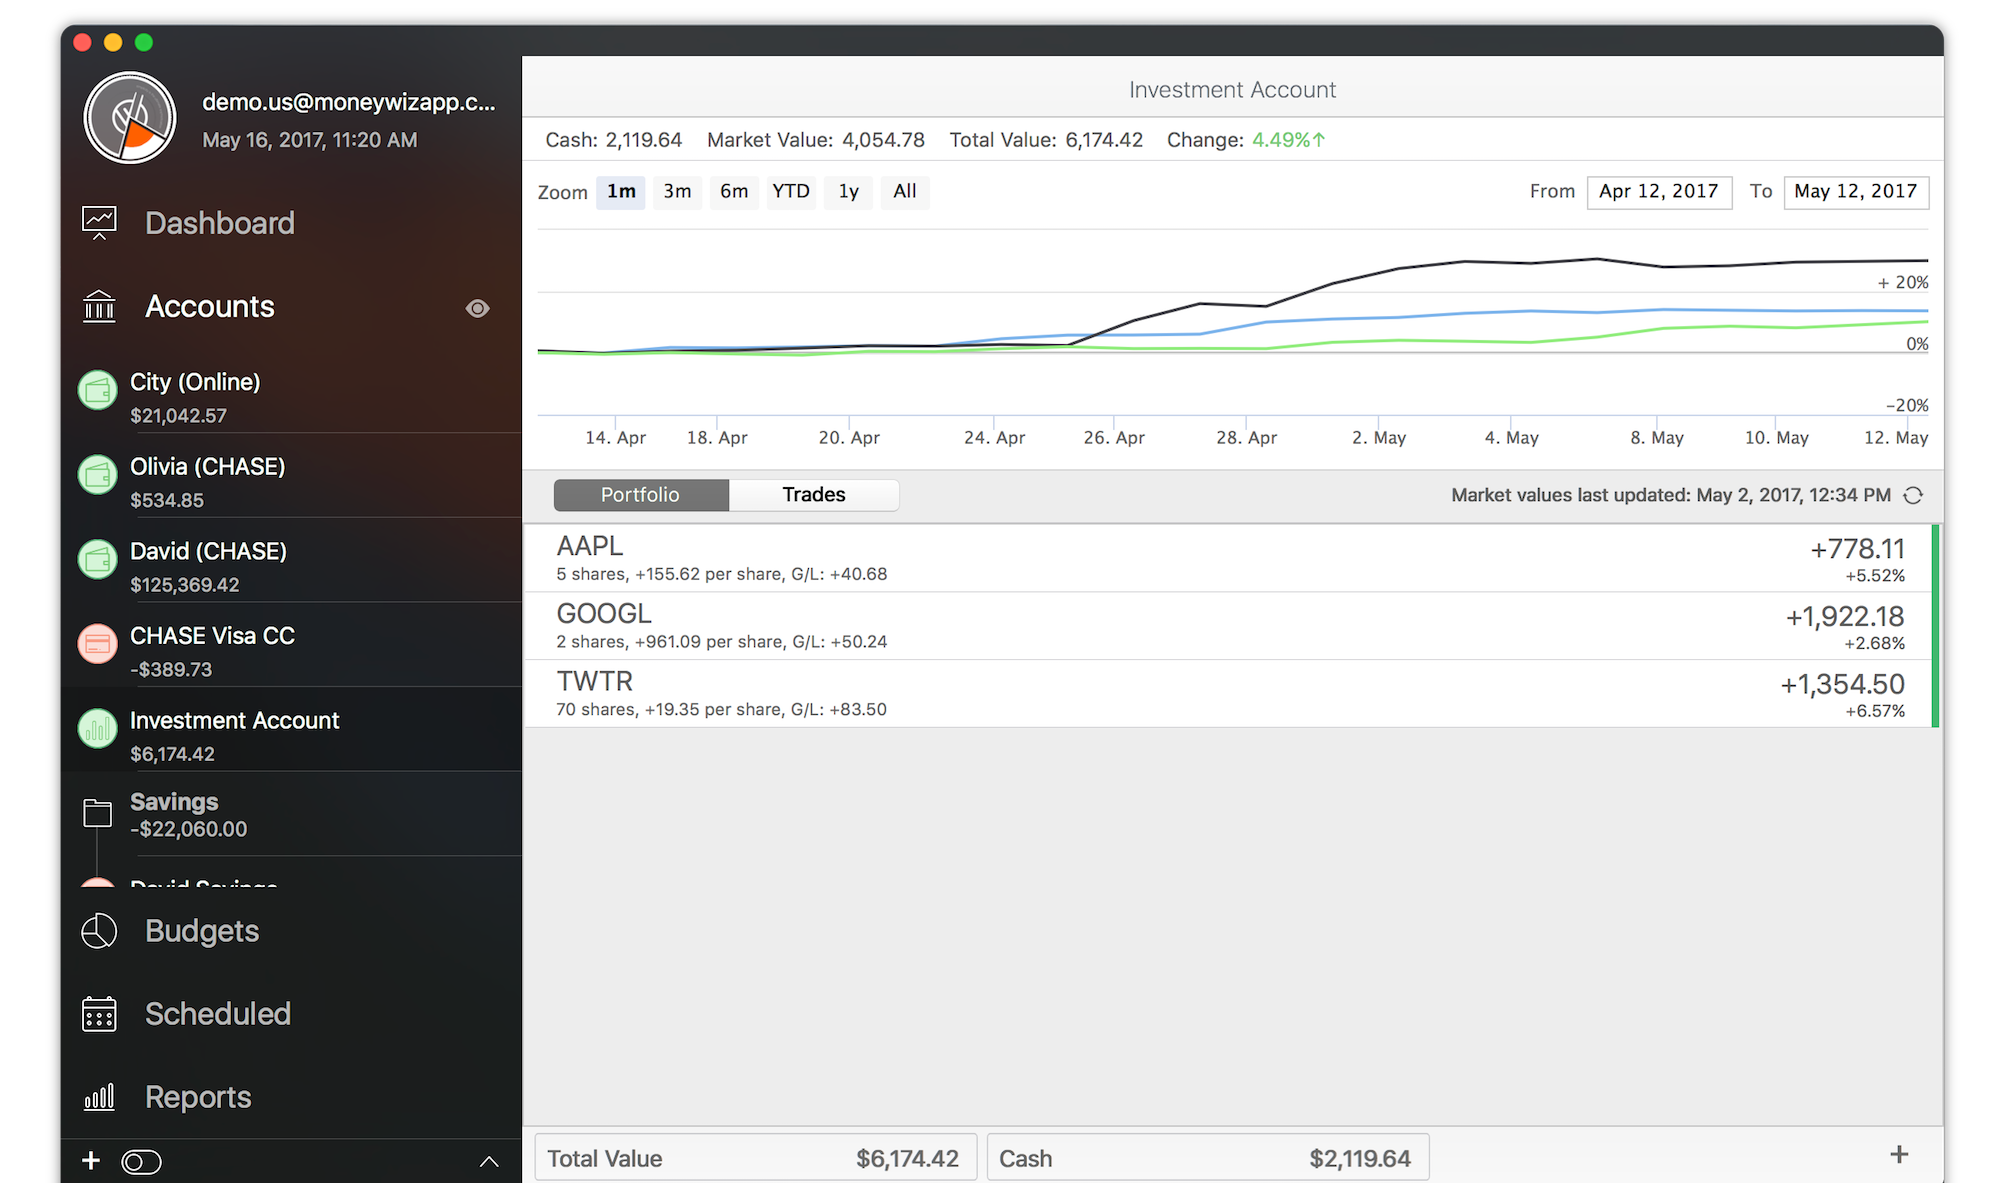Select City (Online) account
This screenshot has width=2000, height=1183.
point(292,397)
